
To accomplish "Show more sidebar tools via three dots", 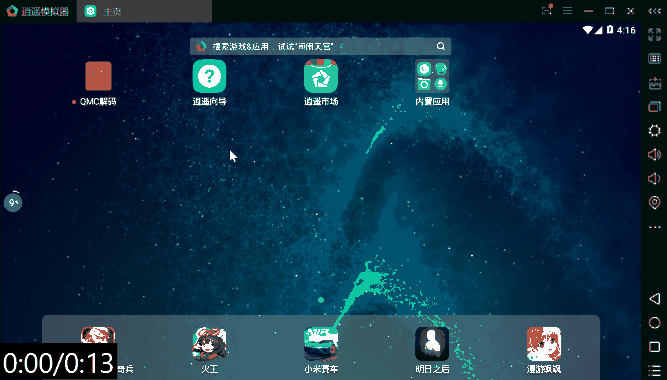I will [654, 227].
